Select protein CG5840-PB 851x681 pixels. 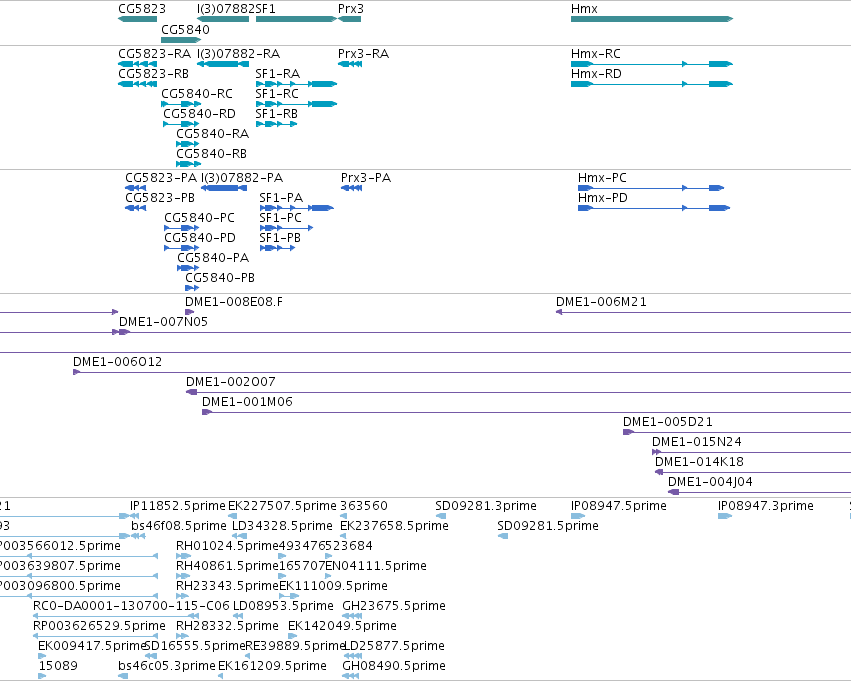coord(192,289)
